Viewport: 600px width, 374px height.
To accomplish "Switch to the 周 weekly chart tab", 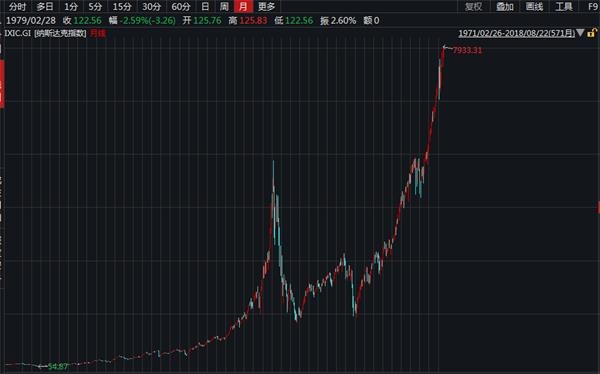I will (x=224, y=7).
